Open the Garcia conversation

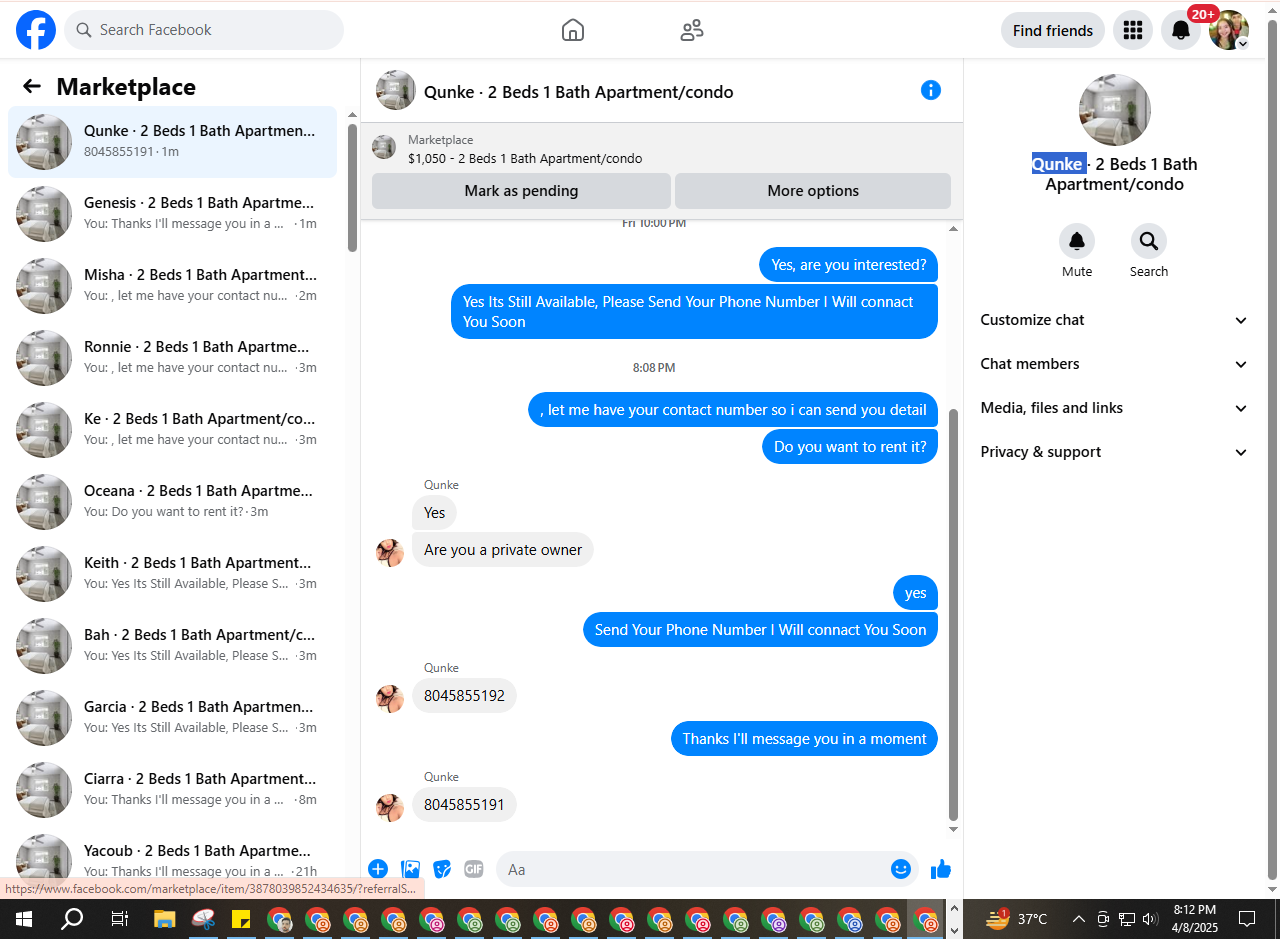pyautogui.click(x=172, y=718)
